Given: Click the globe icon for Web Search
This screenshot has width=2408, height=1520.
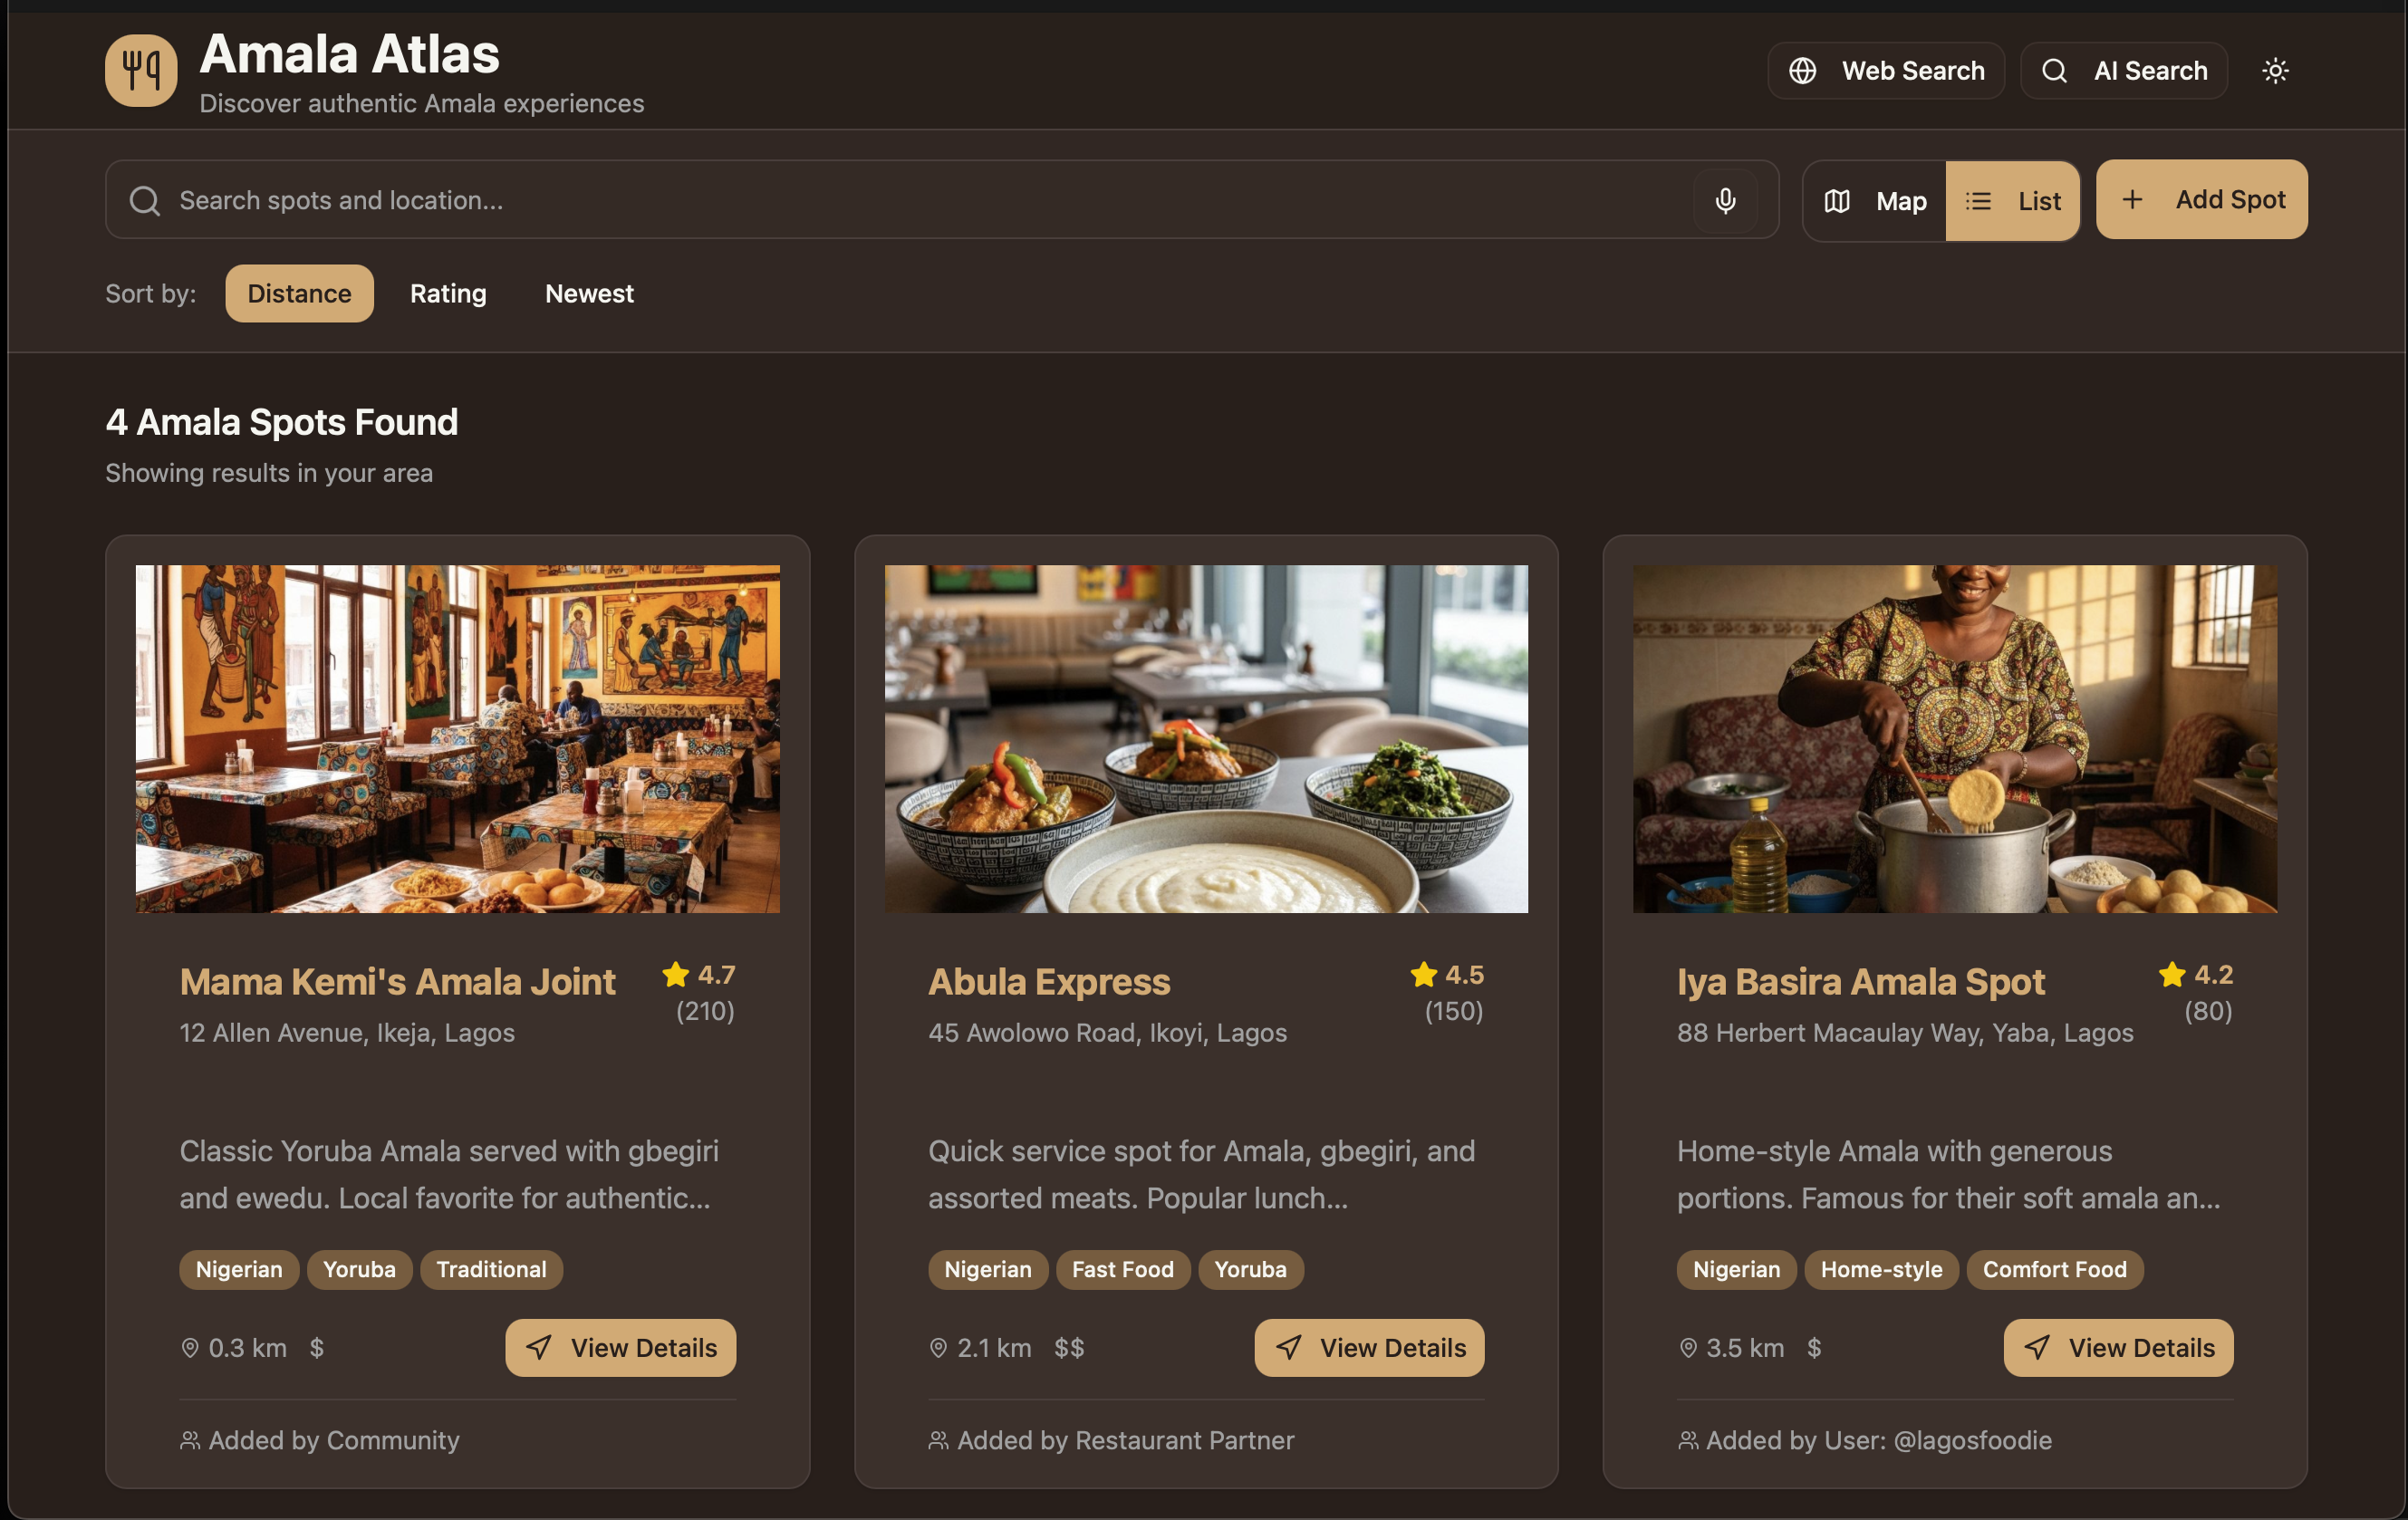Looking at the screenshot, I should click(1802, 71).
